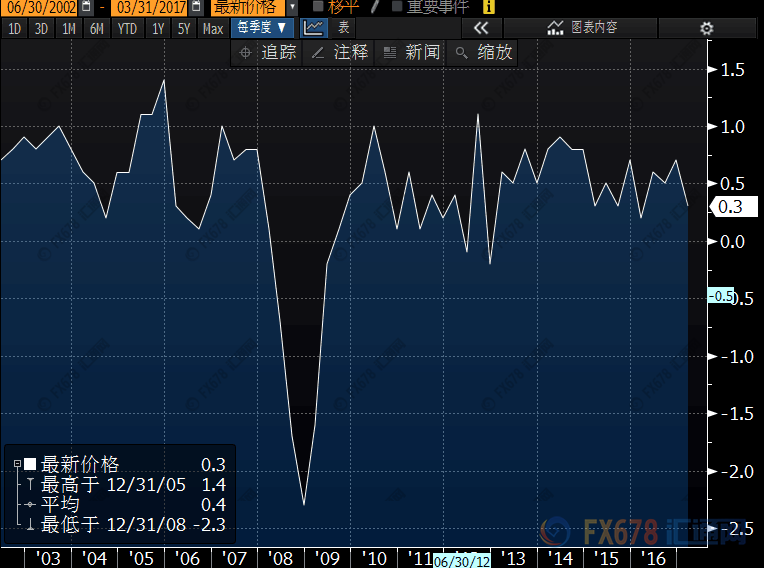Open the 新闻 news tool
The height and width of the screenshot is (568, 764).
tap(411, 52)
